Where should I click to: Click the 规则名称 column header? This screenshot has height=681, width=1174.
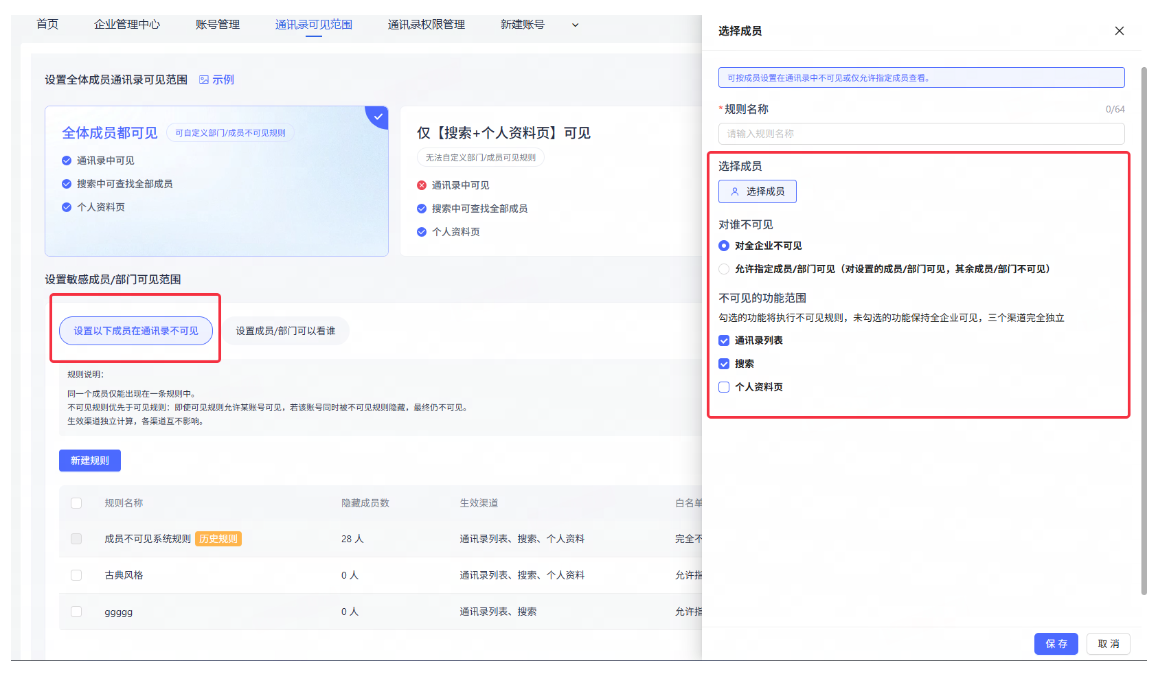(124, 503)
